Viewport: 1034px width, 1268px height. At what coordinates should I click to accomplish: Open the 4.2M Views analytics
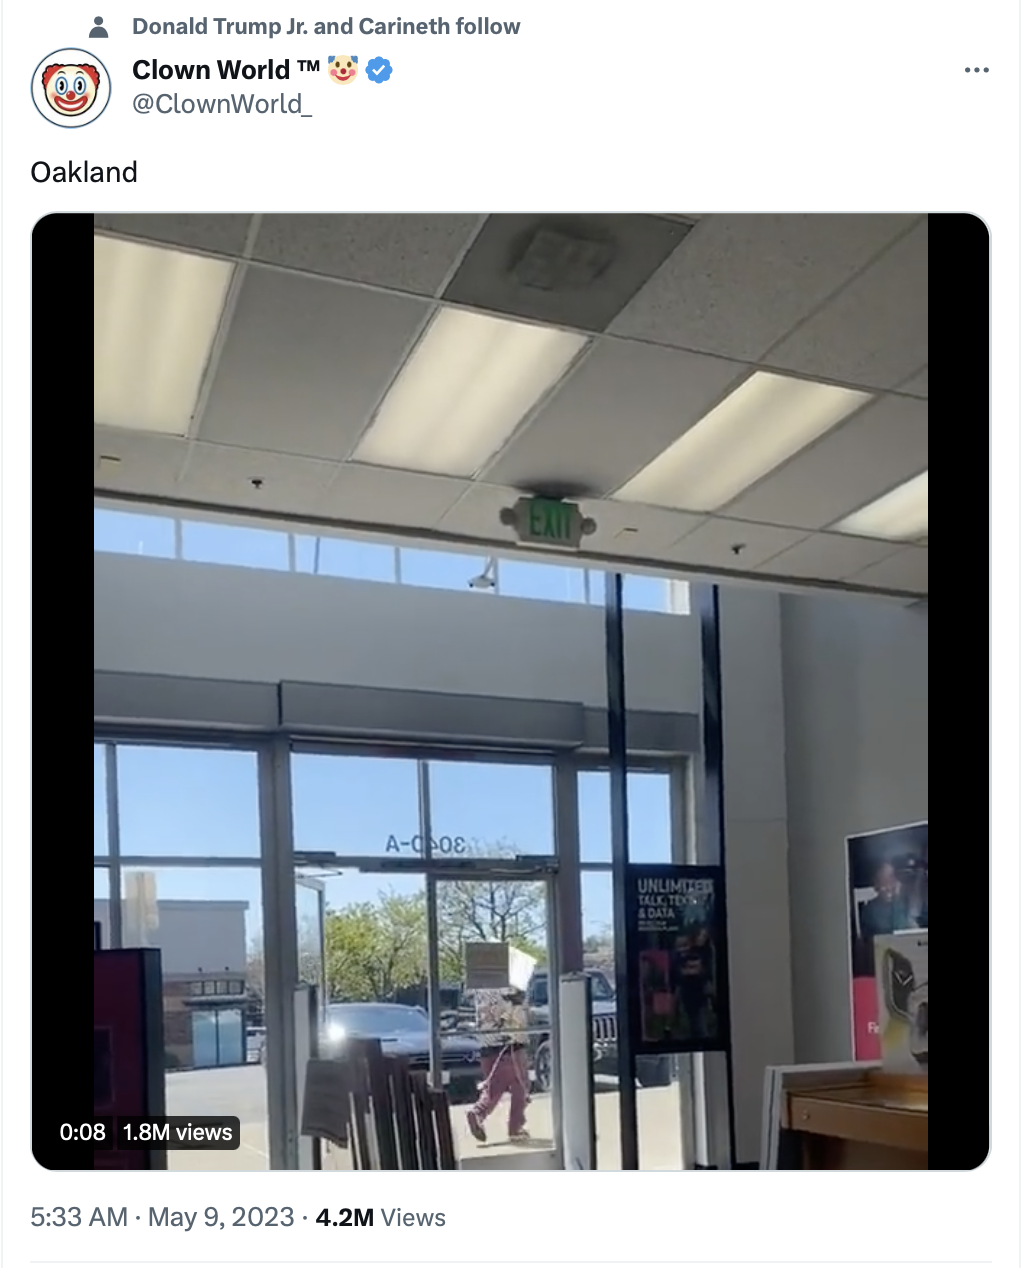pos(381,1217)
